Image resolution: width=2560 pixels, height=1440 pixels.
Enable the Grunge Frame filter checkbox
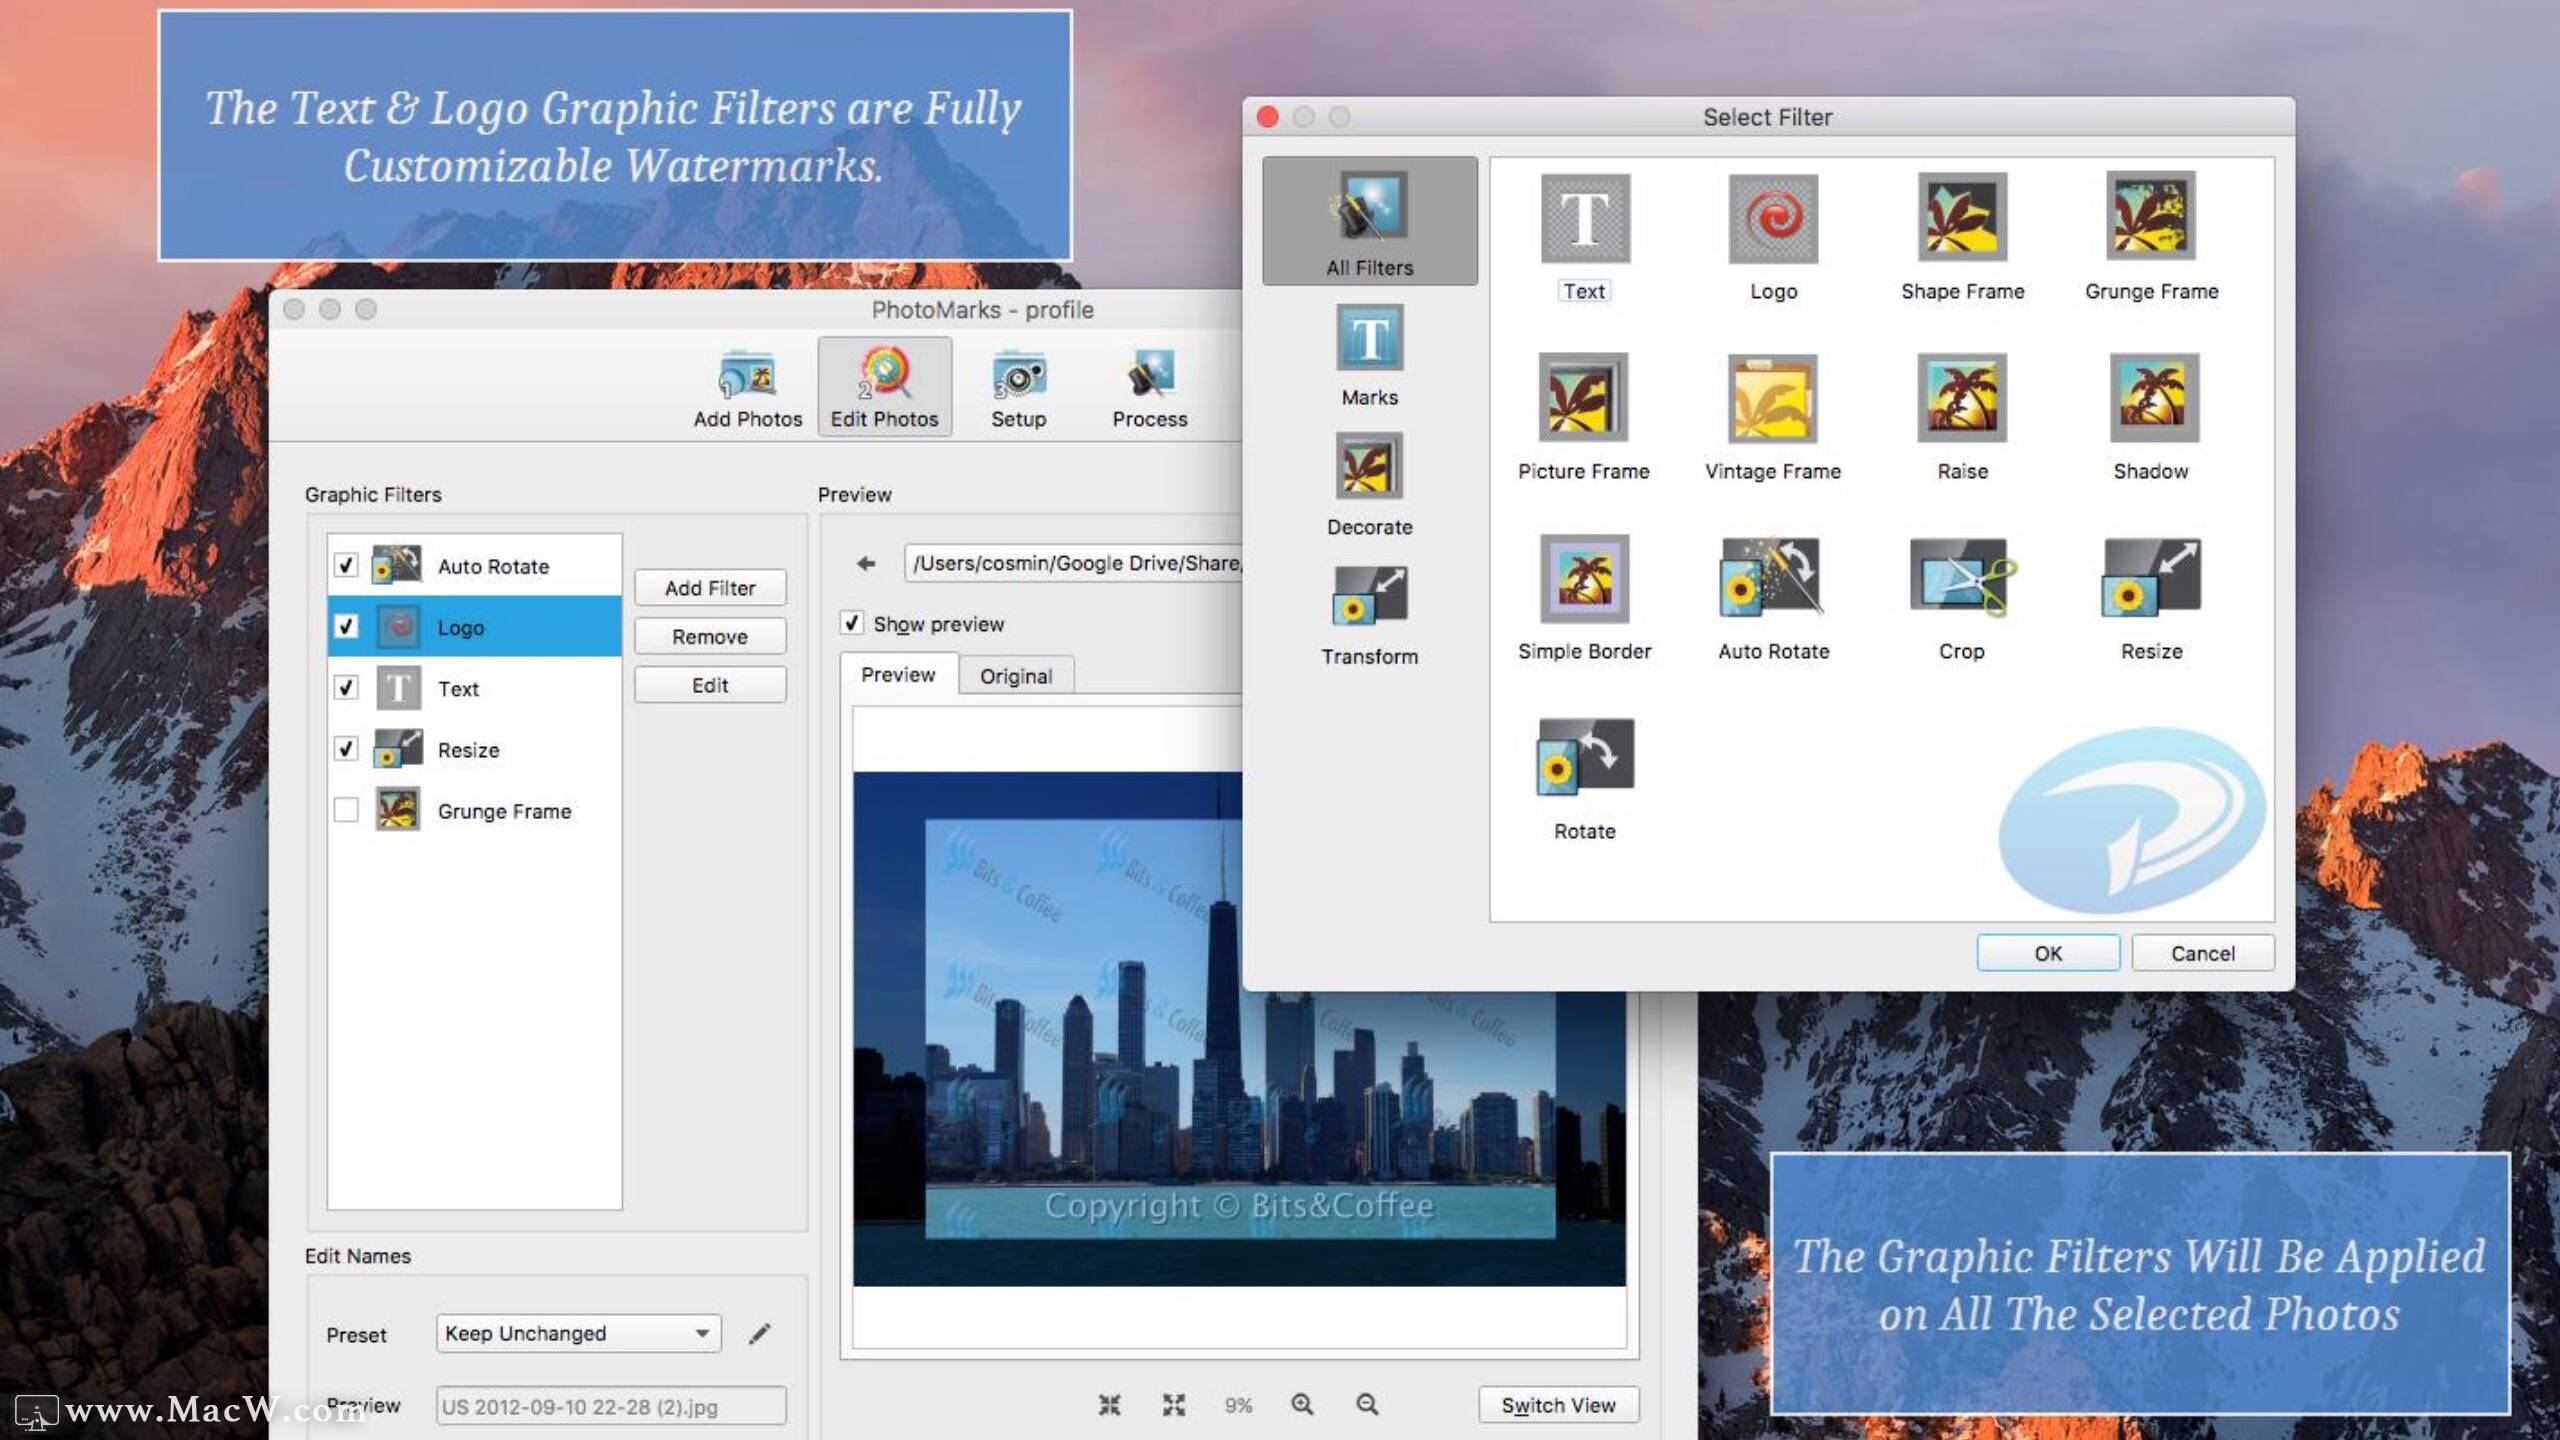click(x=346, y=810)
